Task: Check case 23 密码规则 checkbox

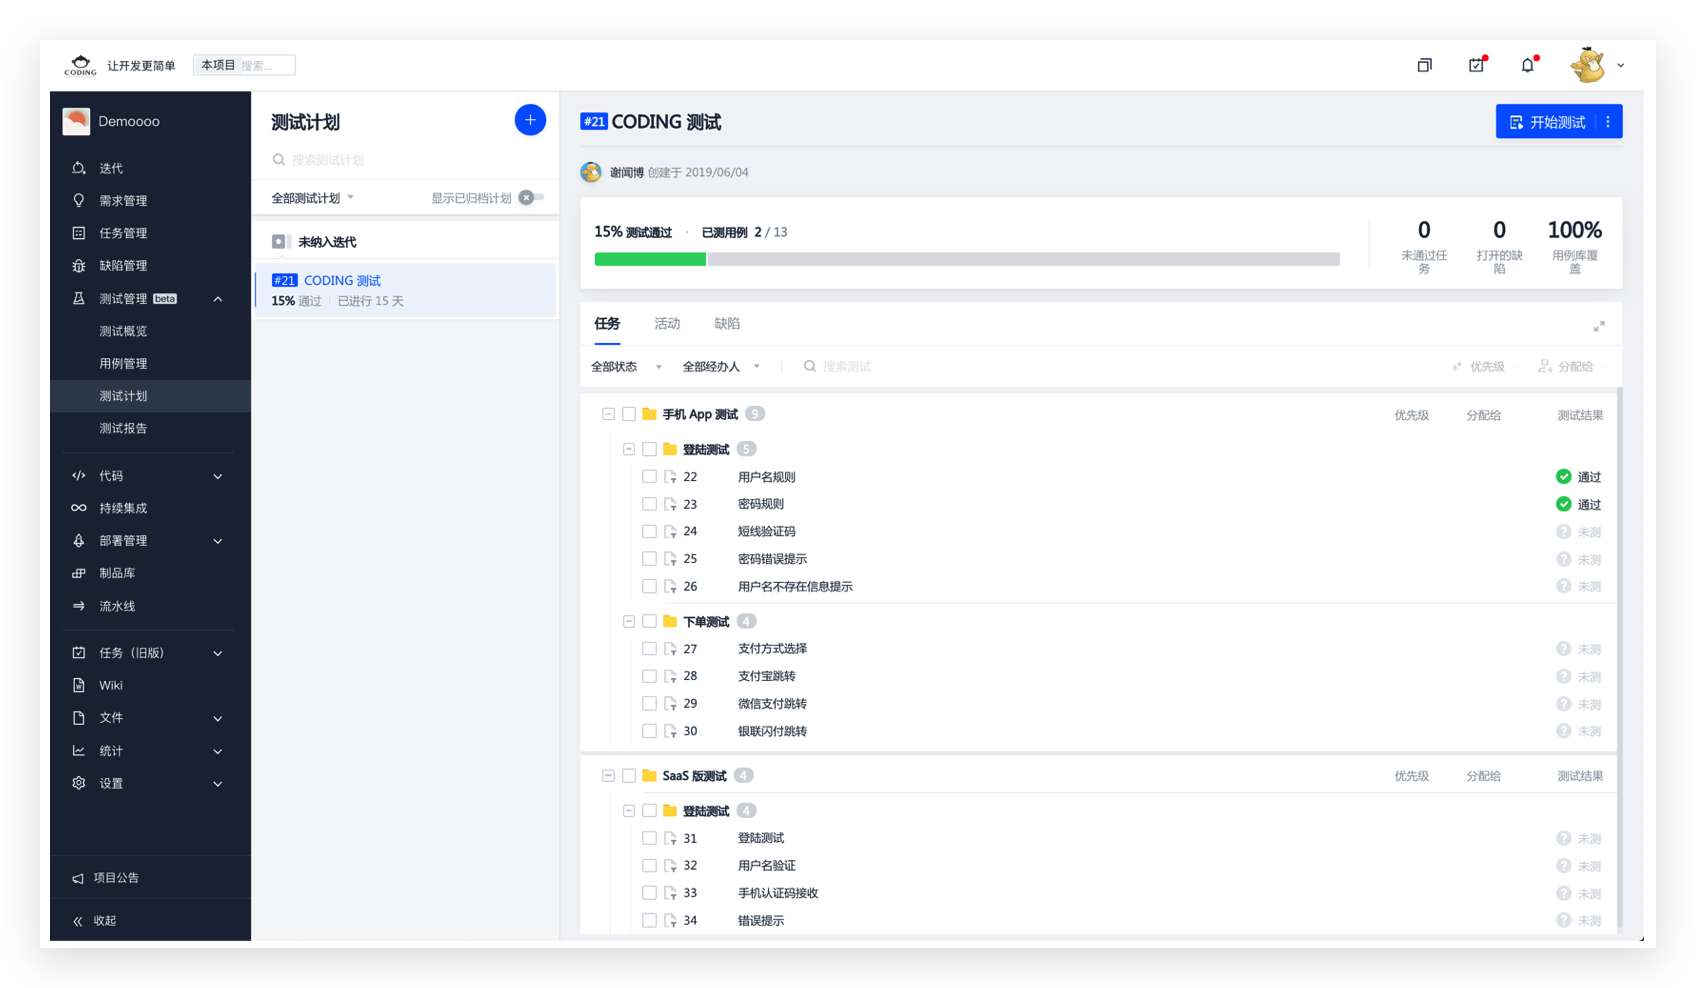Action: point(649,504)
